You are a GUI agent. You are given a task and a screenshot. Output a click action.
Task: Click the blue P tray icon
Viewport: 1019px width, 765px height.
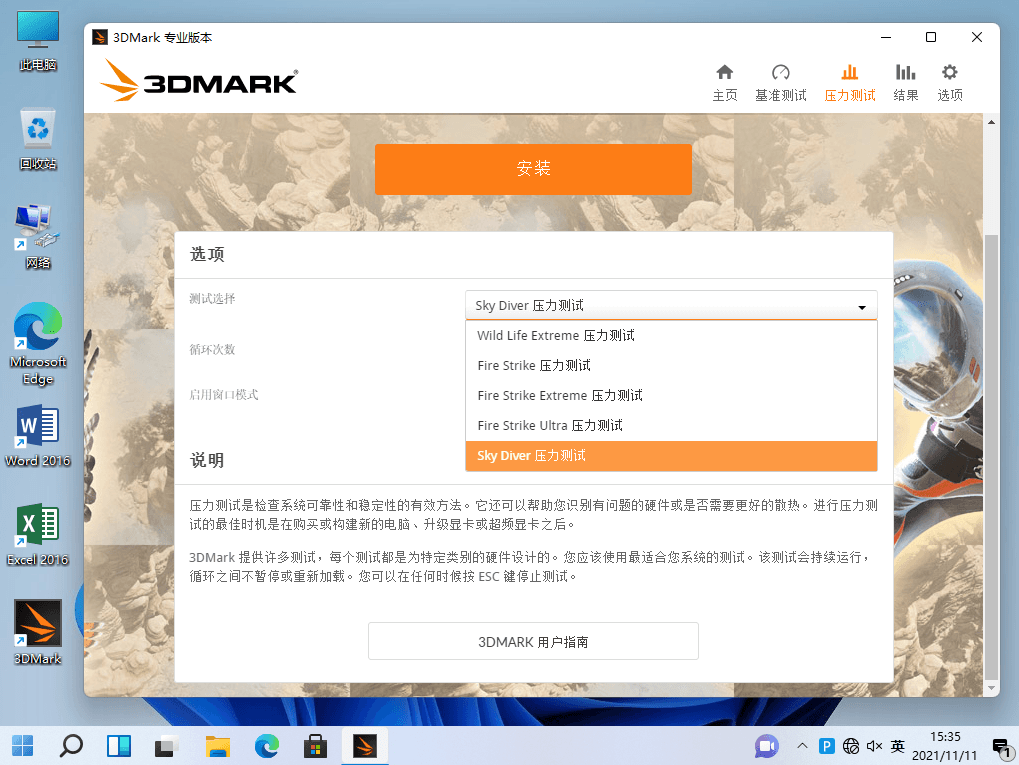point(827,746)
